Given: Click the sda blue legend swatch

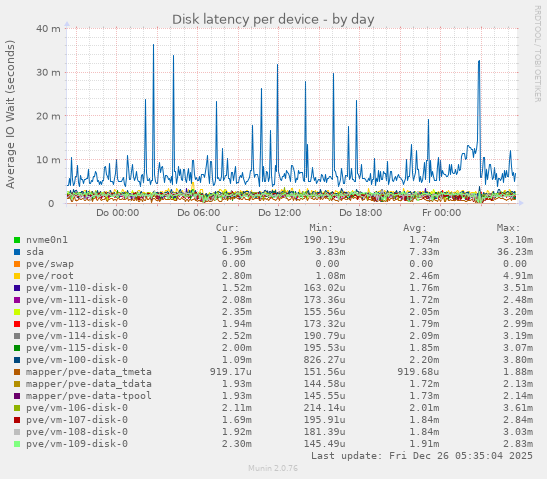Looking at the screenshot, I should (17, 252).
